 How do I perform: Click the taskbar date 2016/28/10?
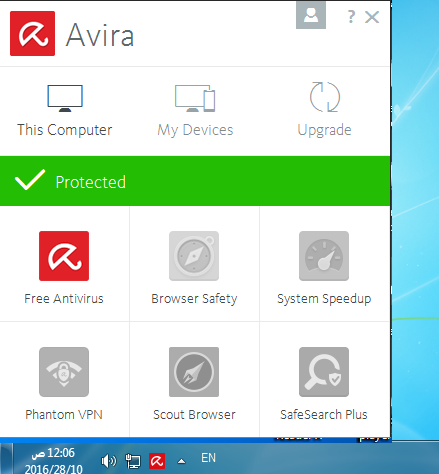click(x=53, y=469)
